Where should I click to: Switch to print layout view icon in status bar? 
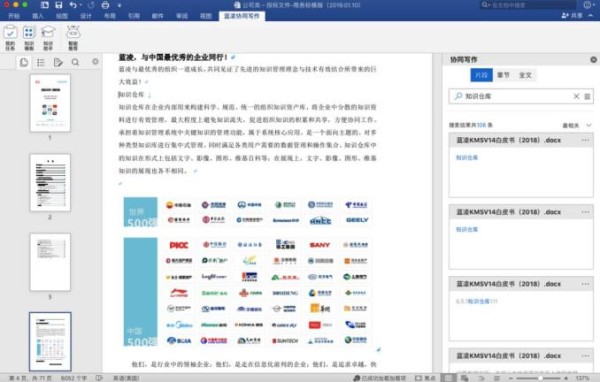(x=448, y=378)
